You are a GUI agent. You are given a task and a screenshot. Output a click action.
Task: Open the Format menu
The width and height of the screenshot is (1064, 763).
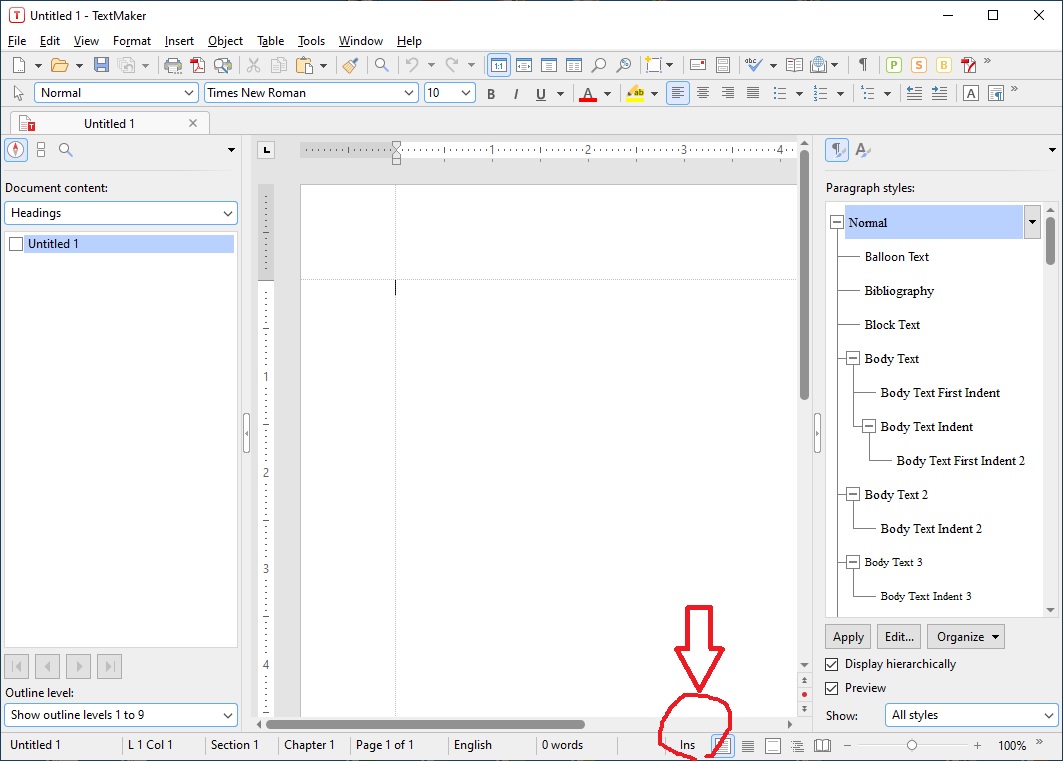click(x=132, y=41)
